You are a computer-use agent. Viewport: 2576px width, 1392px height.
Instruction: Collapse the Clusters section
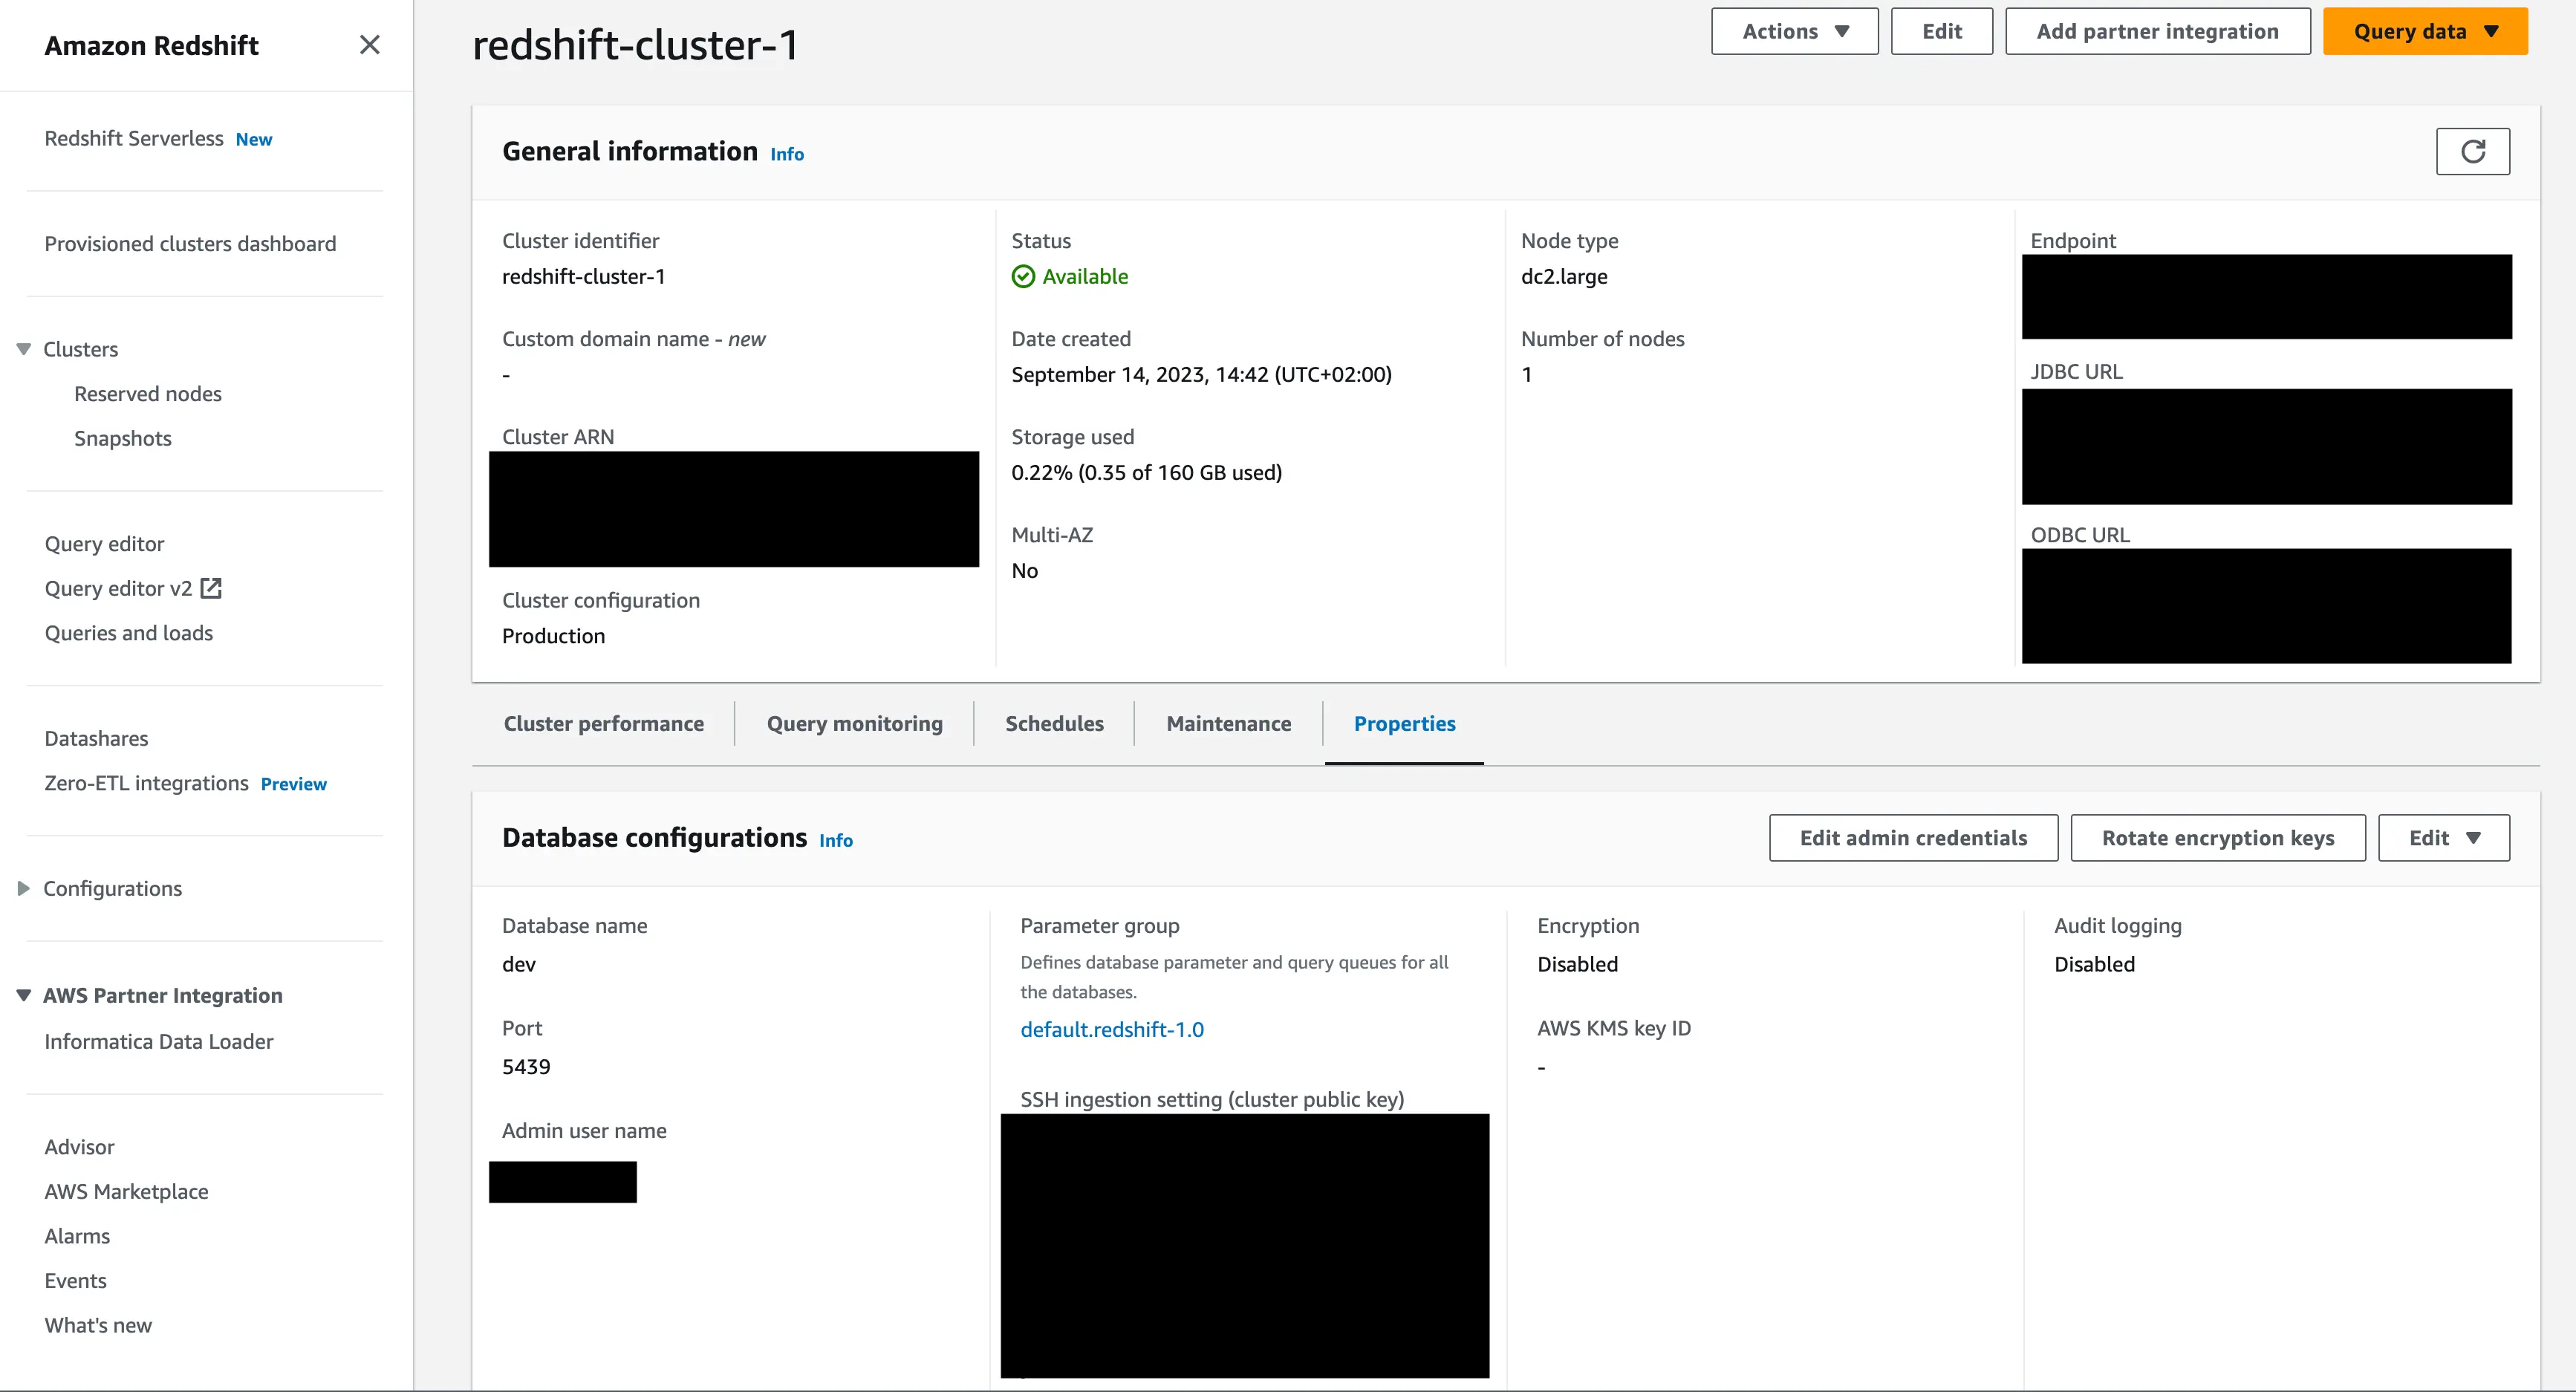[x=22, y=348]
